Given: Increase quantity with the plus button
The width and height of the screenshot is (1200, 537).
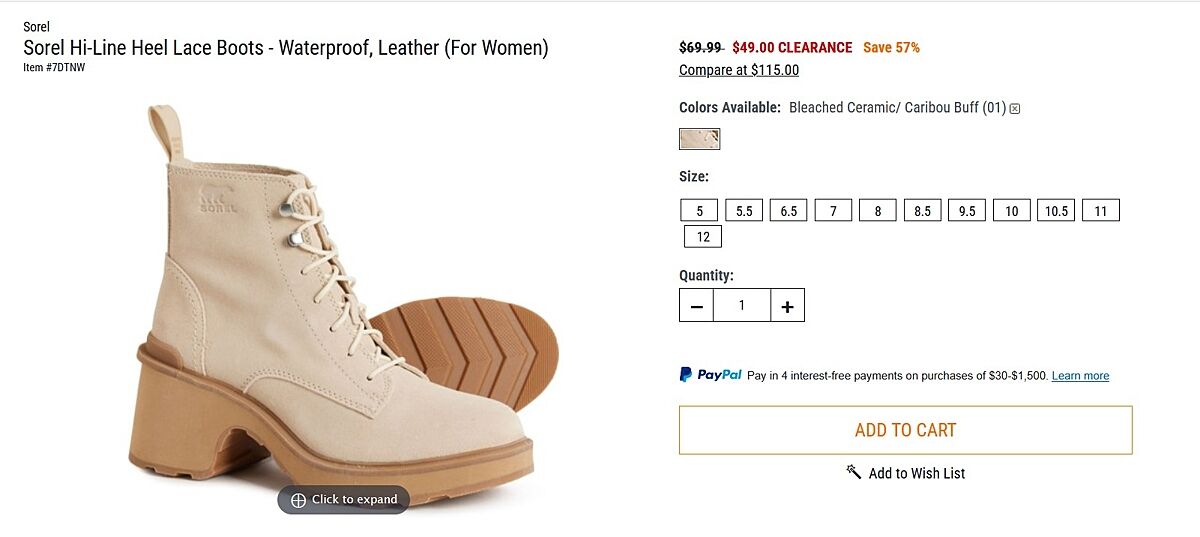Looking at the screenshot, I should [787, 306].
